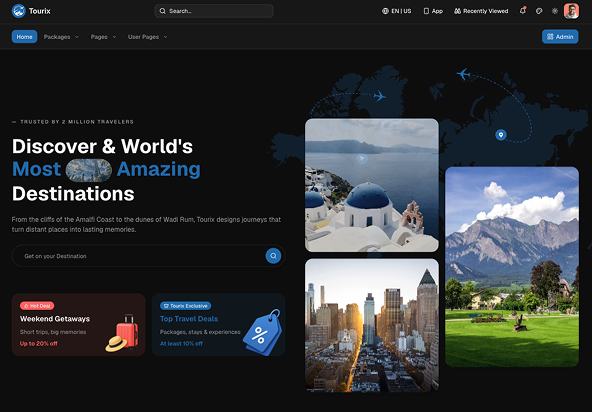This screenshot has width=592, height=412.
Task: Click the airplane icon near the pin route
Action: (x=464, y=73)
